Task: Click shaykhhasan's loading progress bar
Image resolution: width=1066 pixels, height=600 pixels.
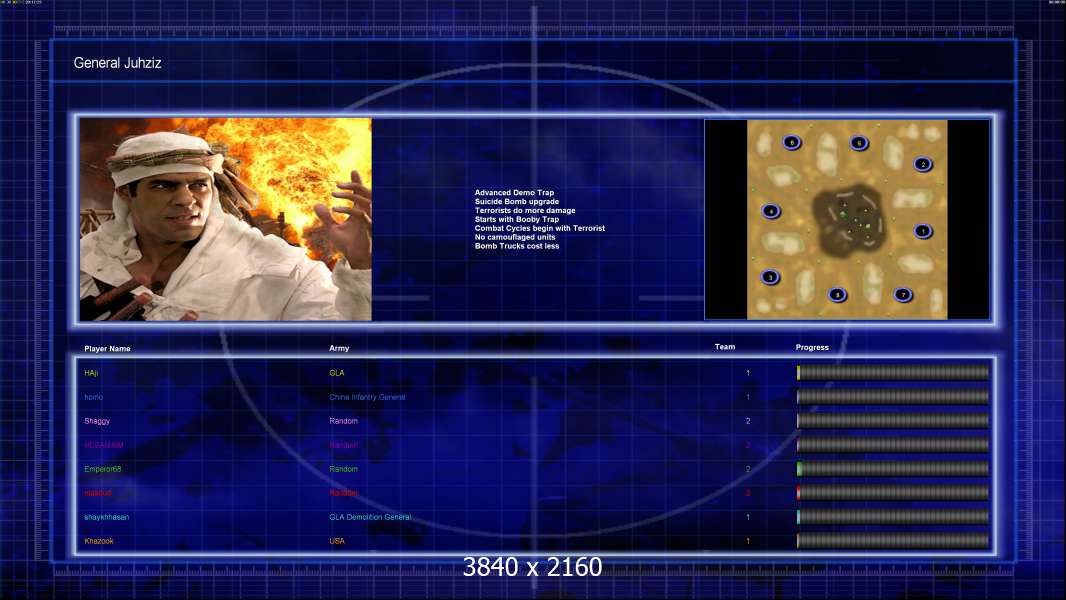Action: click(x=893, y=516)
